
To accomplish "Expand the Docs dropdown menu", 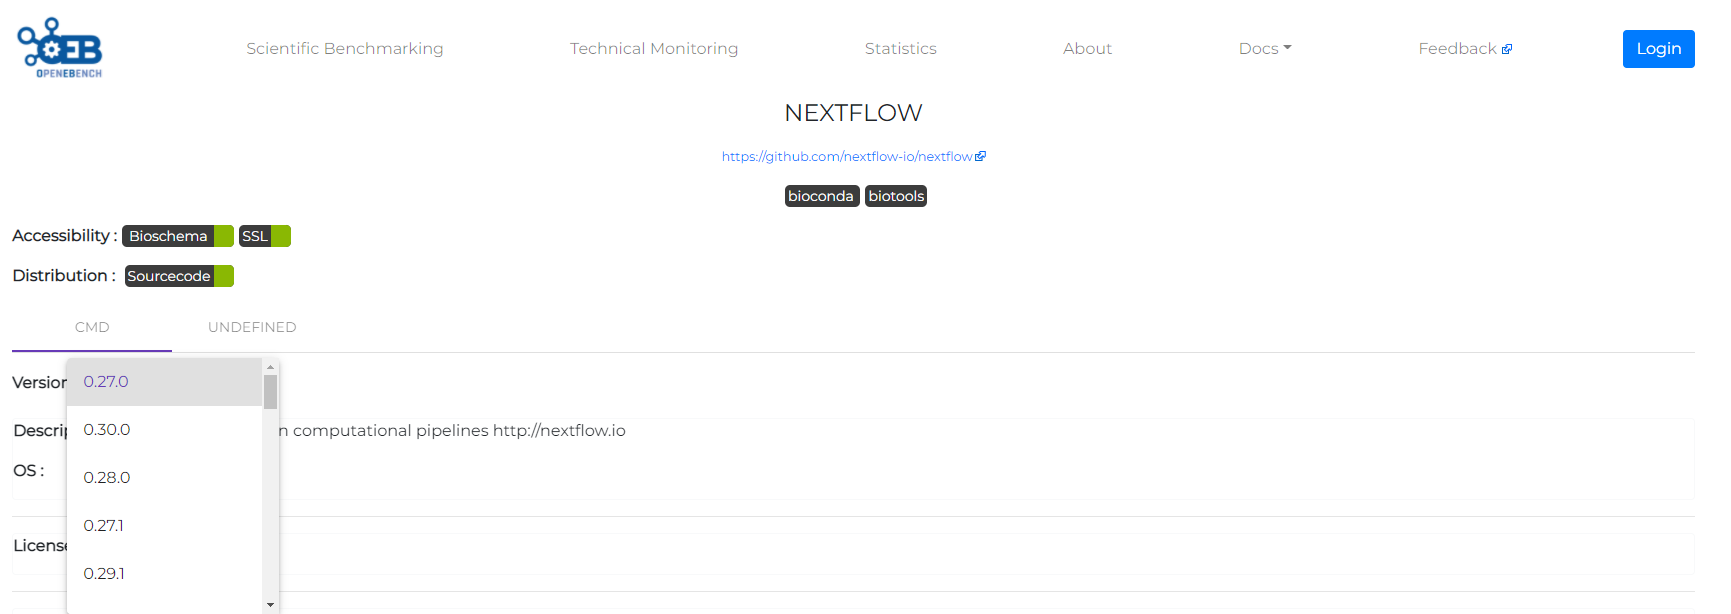I will click(x=1265, y=48).
